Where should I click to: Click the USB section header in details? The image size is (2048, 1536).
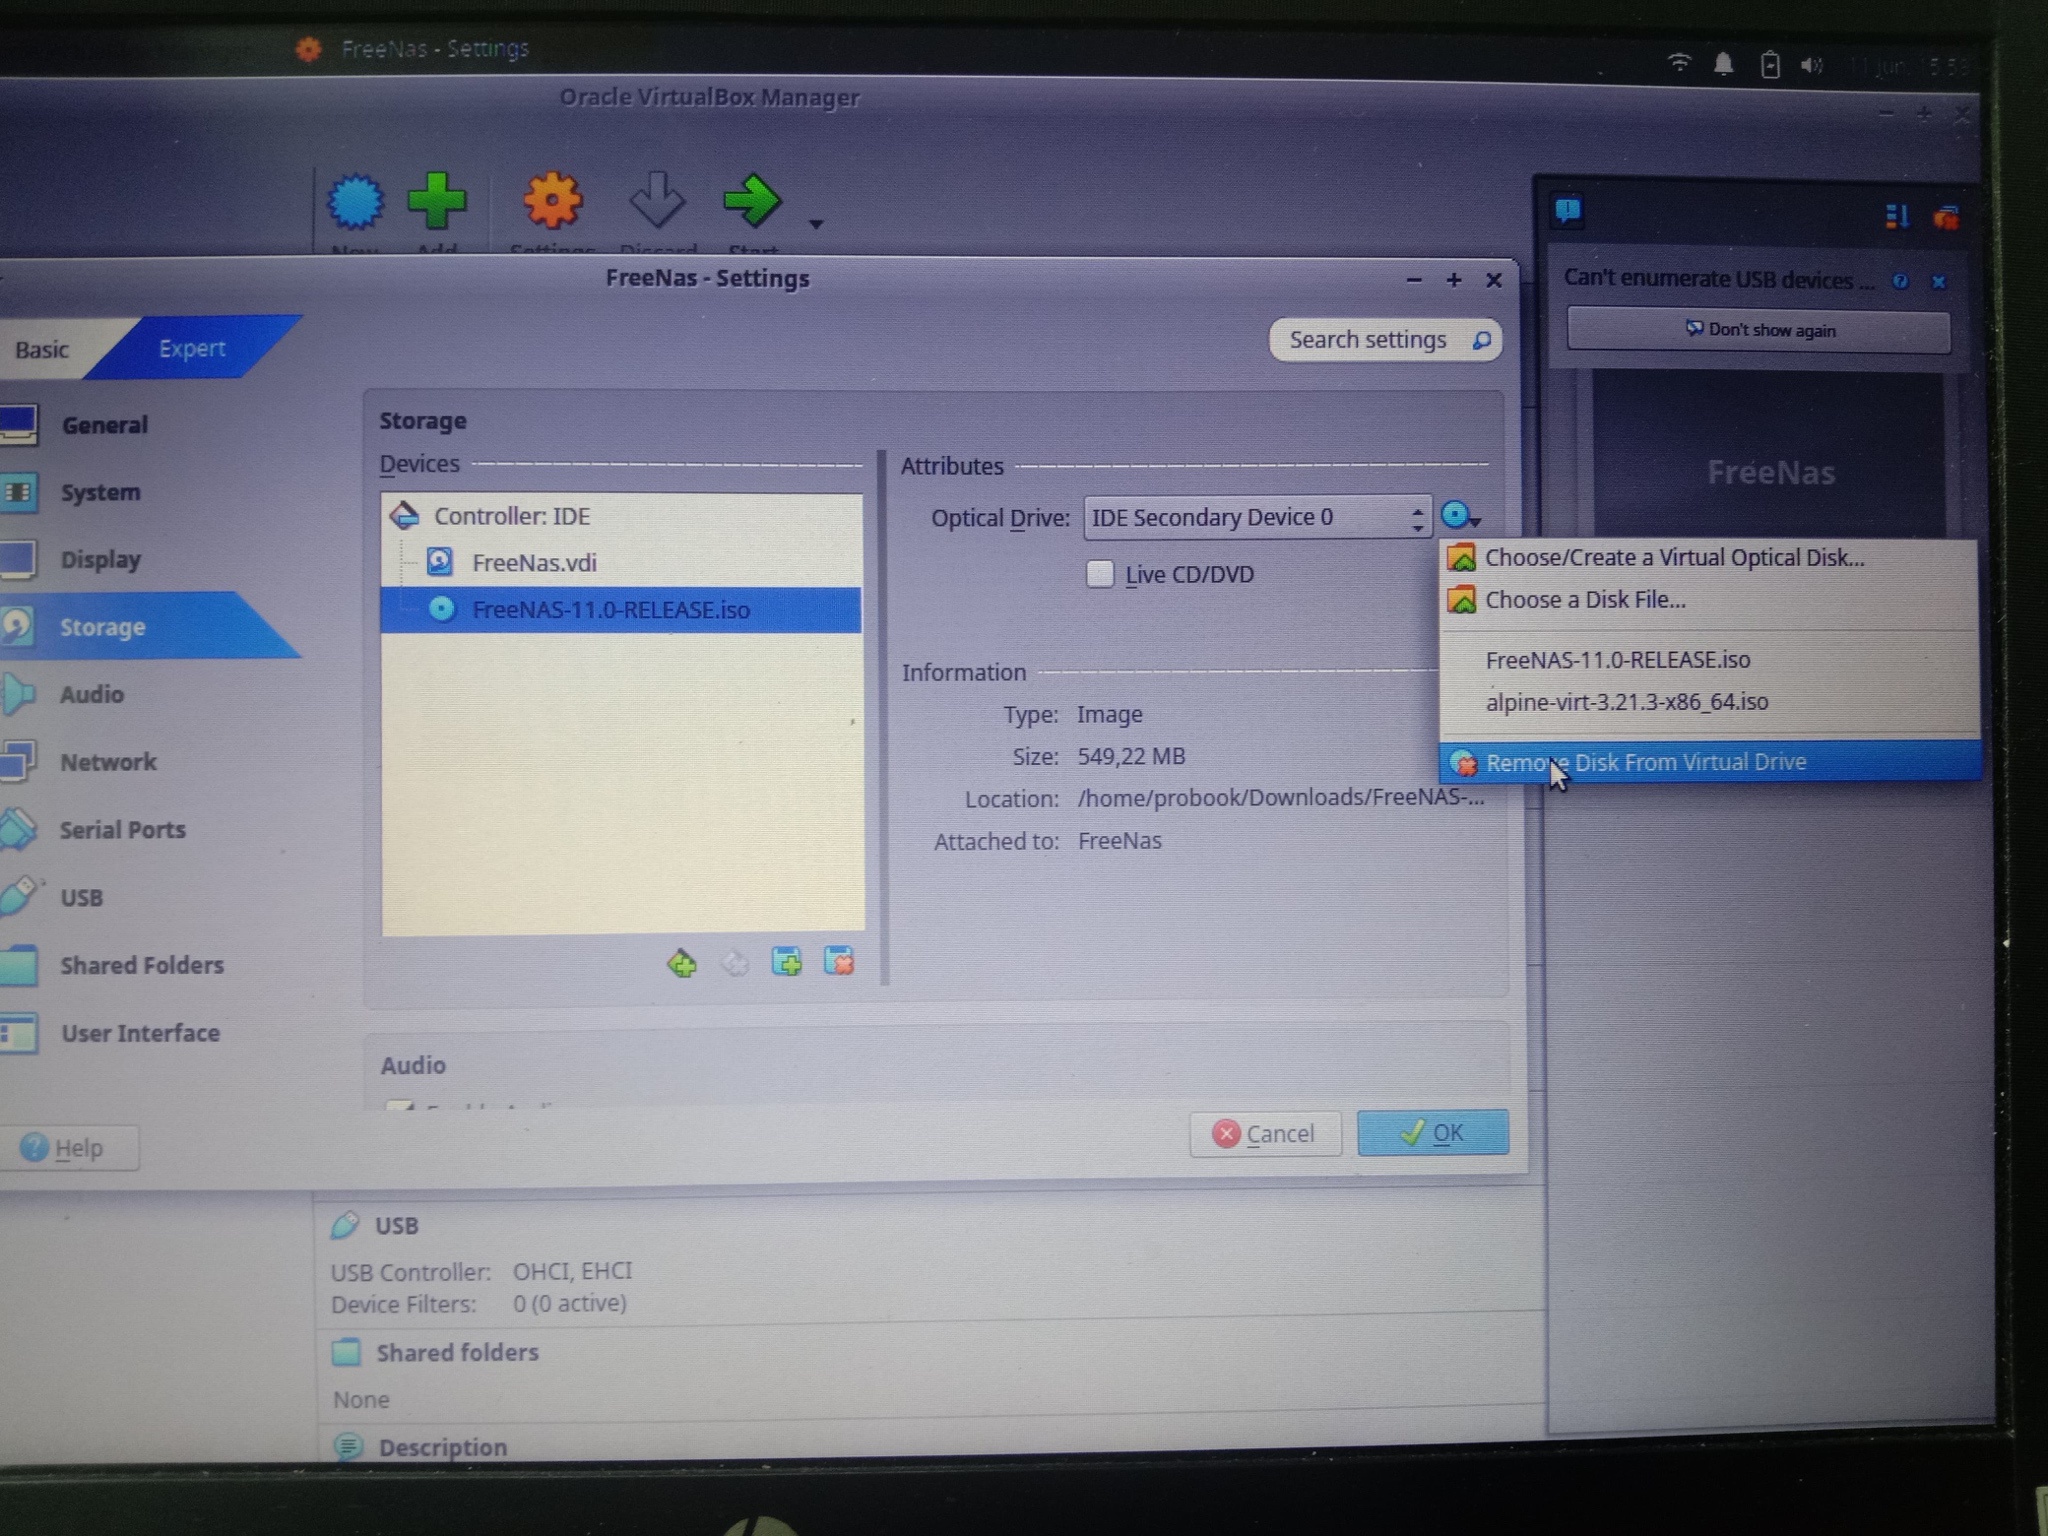(397, 1226)
